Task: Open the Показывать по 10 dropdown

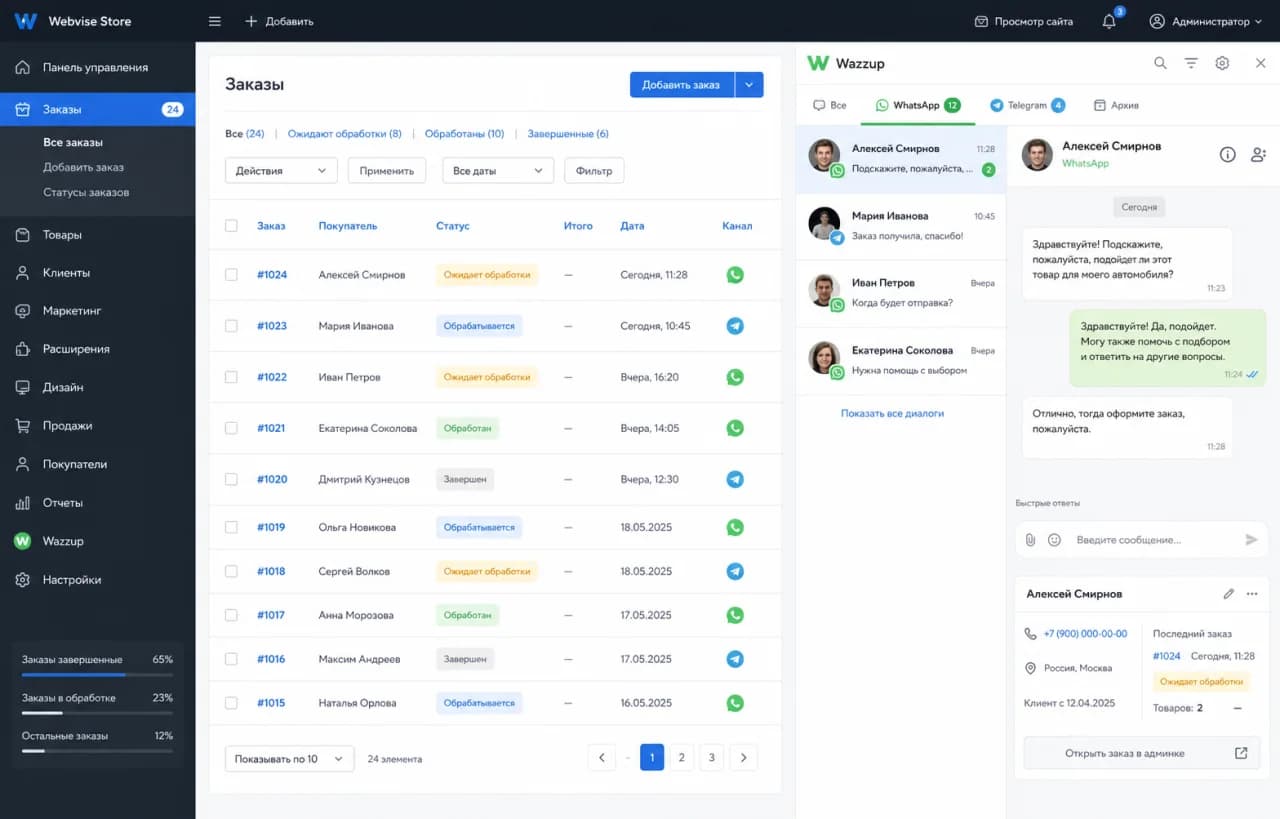Action: point(289,759)
